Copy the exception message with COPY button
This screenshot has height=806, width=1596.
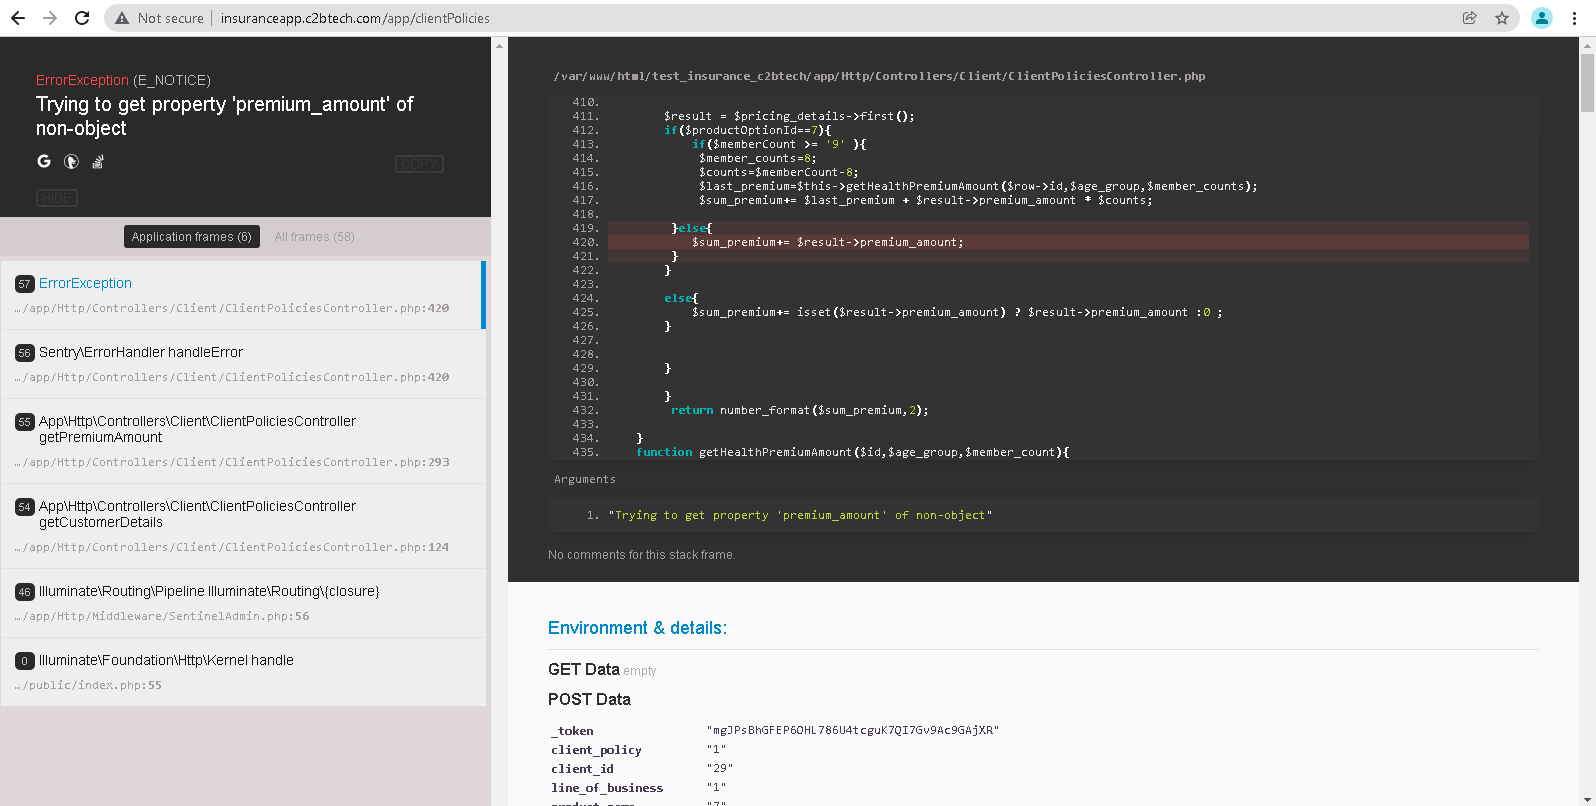[x=419, y=164]
